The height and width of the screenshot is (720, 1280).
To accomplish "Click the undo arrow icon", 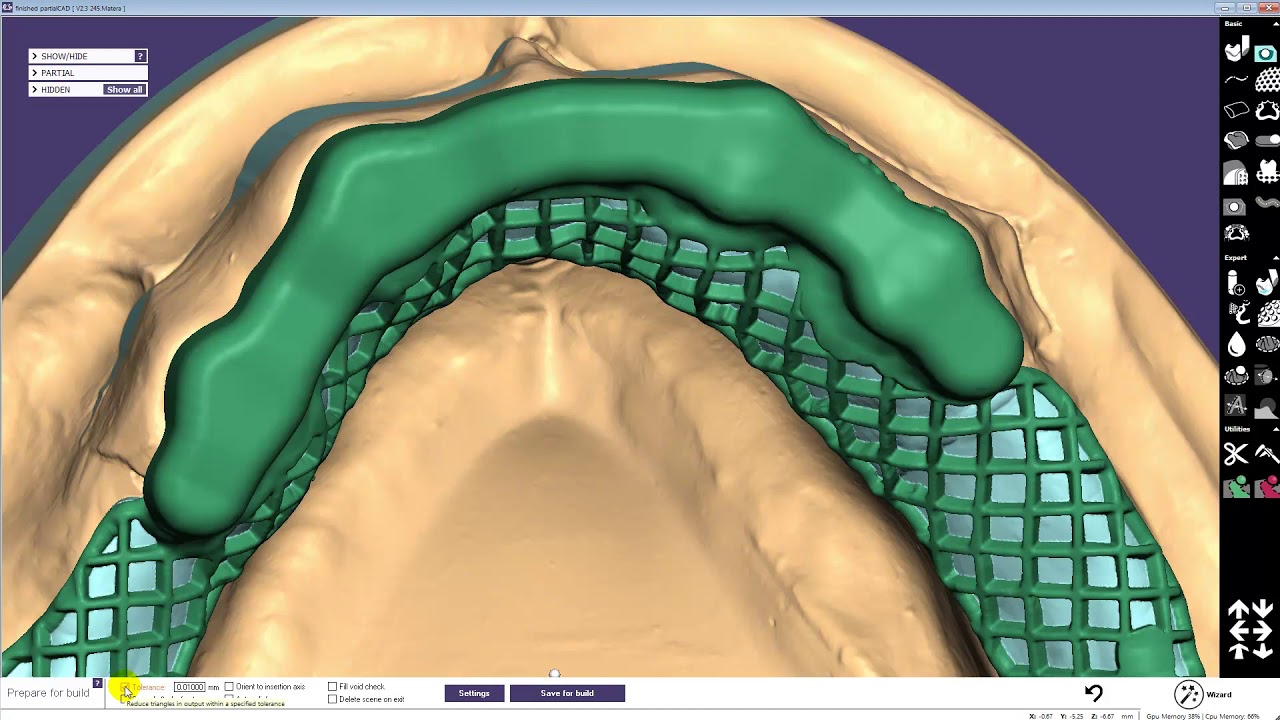I will 1094,693.
